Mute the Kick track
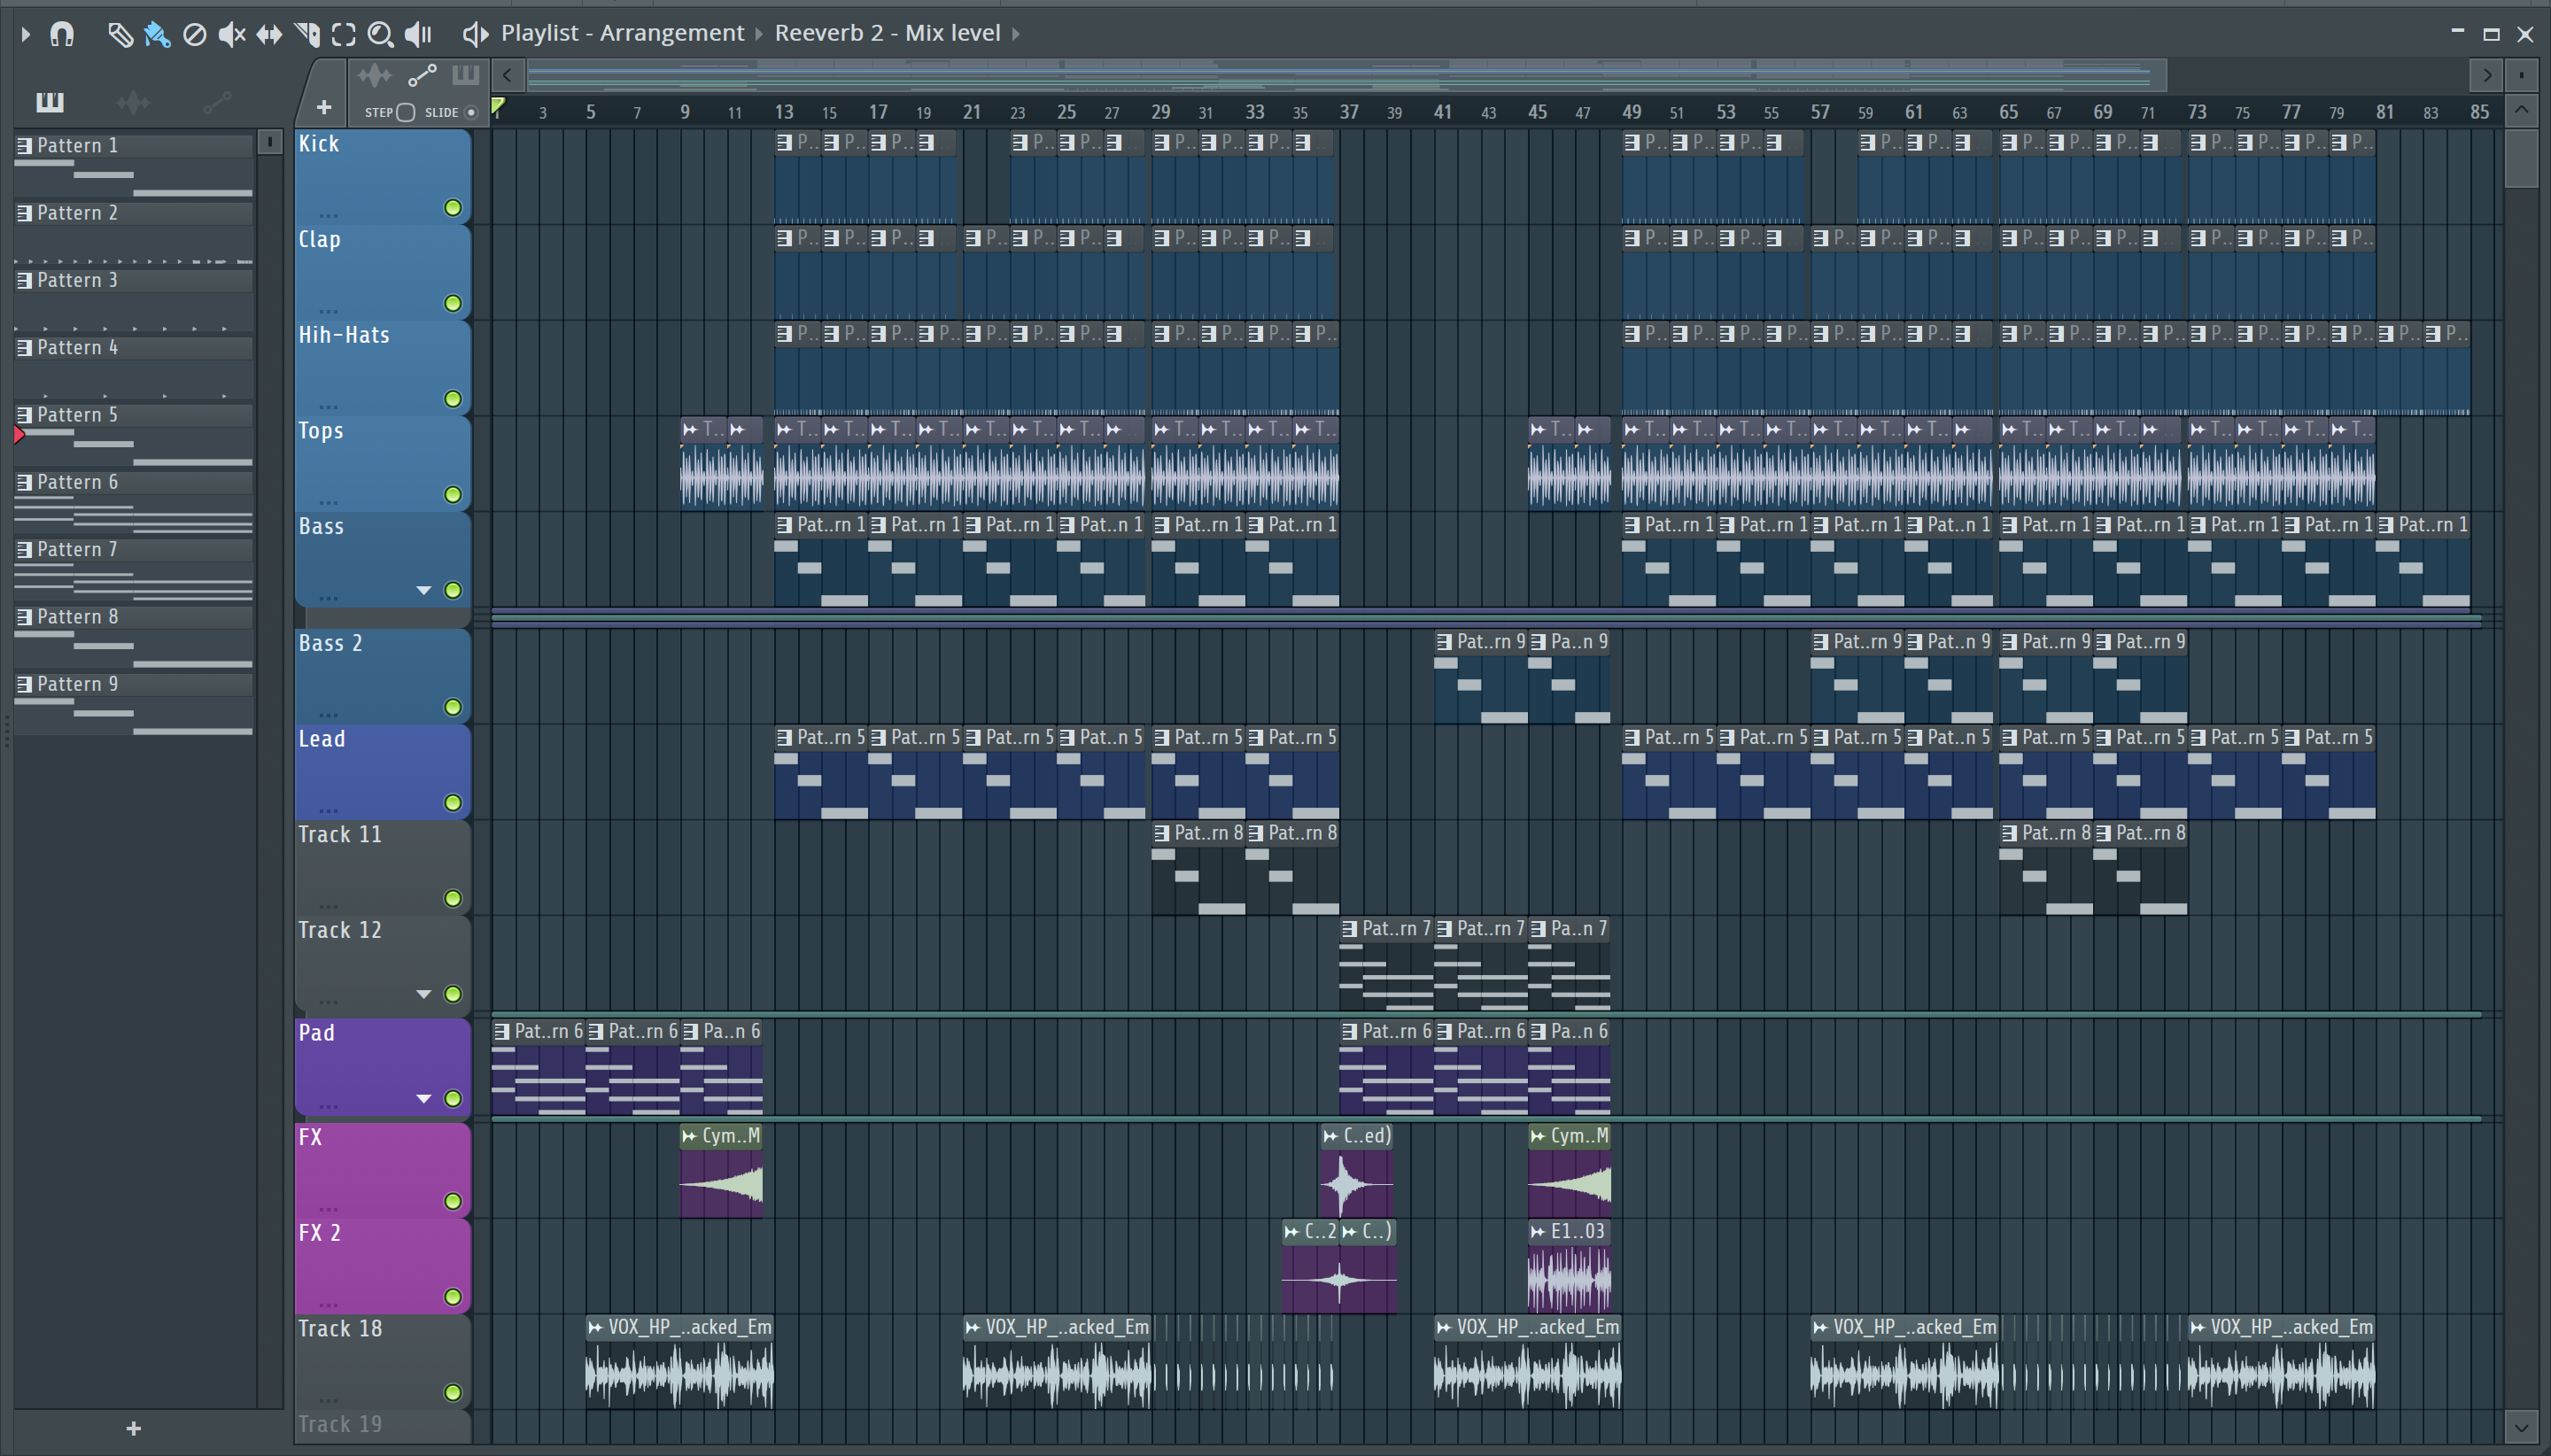Screen dimensions: 2551x1456 453,208
